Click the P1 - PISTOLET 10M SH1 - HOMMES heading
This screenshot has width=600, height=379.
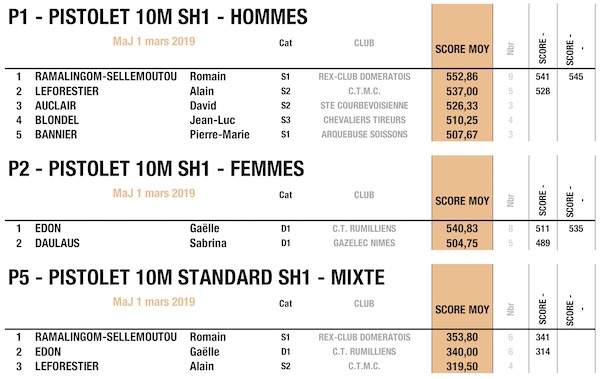[158, 17]
